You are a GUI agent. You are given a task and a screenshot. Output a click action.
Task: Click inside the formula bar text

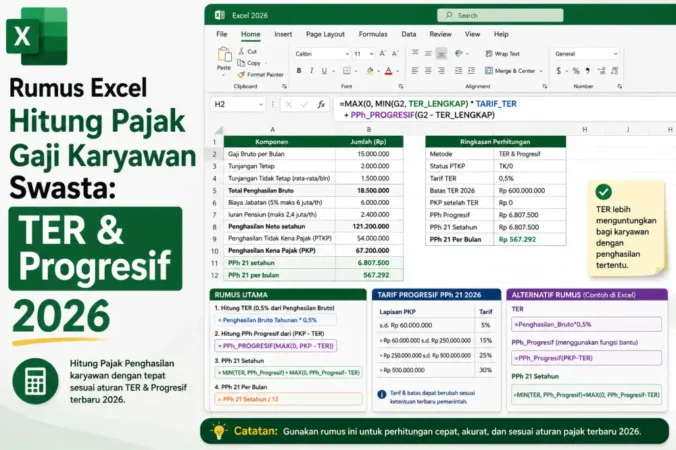pyautogui.click(x=505, y=109)
